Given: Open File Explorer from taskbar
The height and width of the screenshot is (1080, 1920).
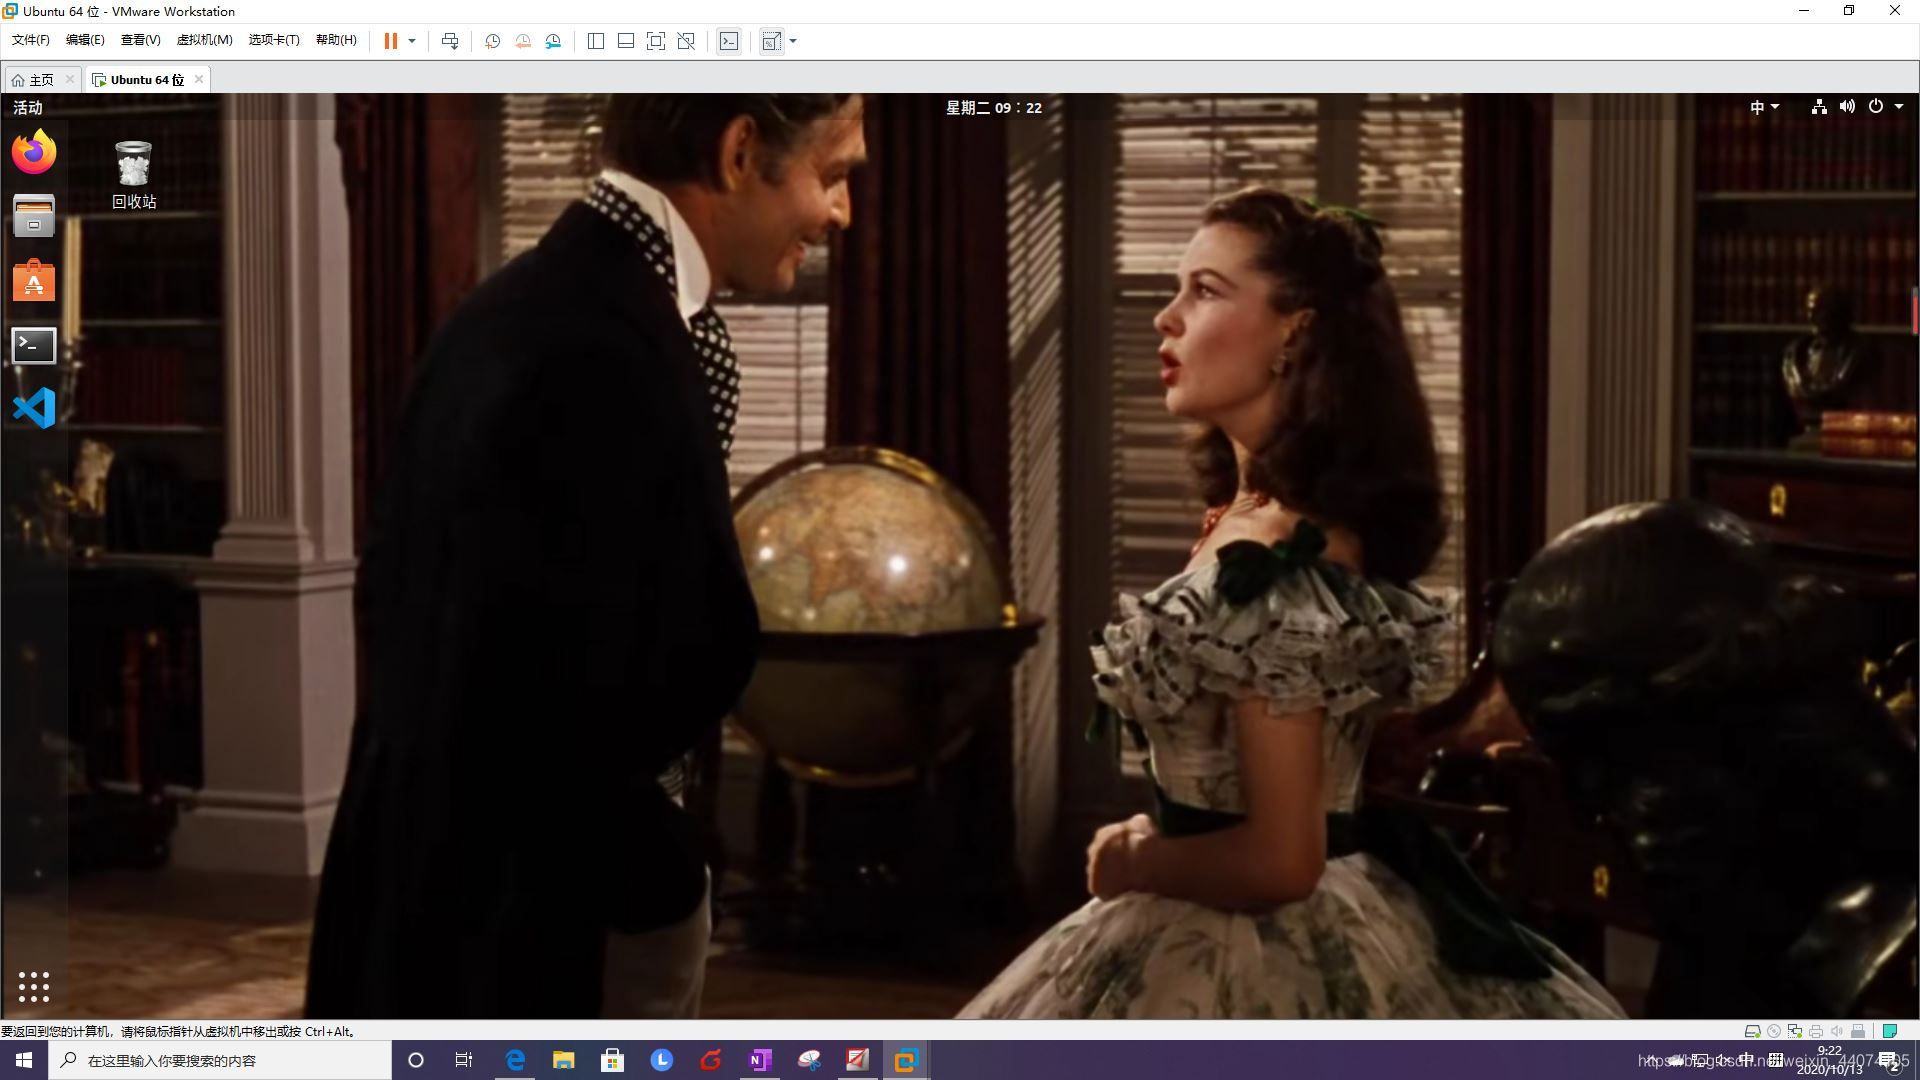Looking at the screenshot, I should (564, 1060).
